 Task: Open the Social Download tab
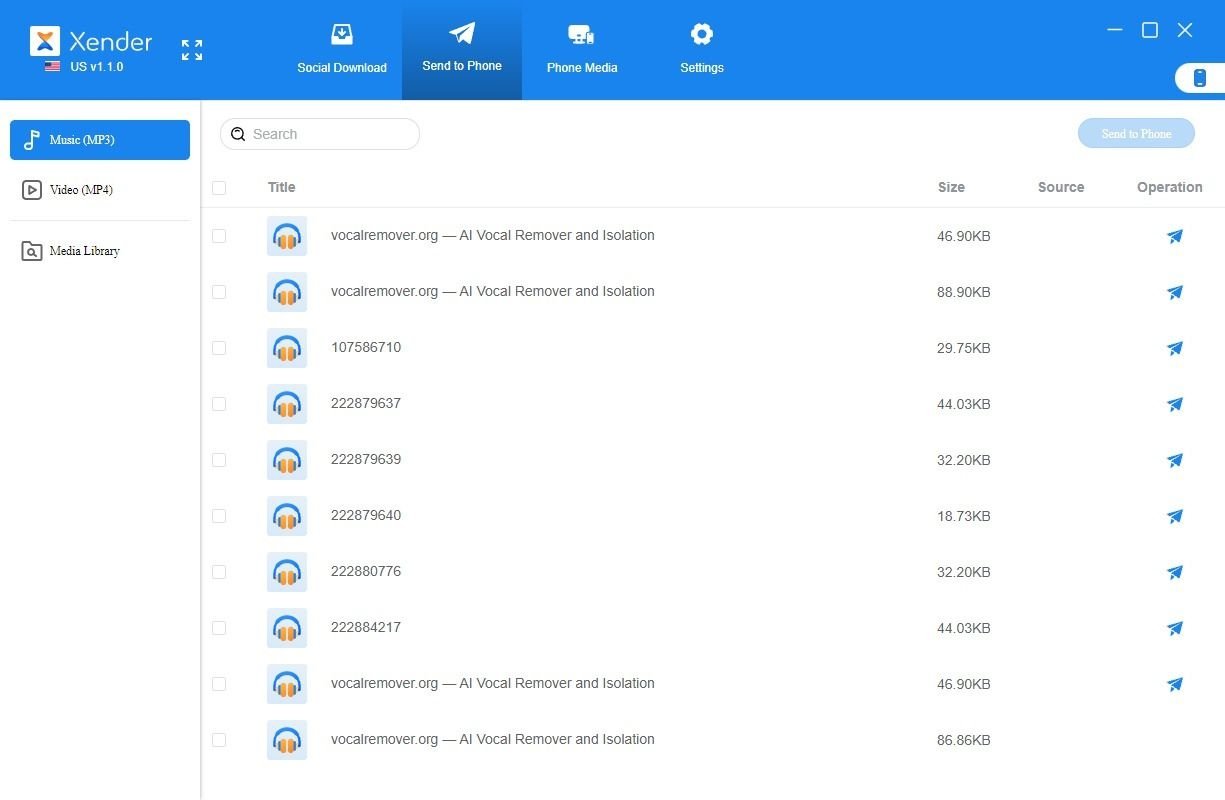tap(342, 50)
